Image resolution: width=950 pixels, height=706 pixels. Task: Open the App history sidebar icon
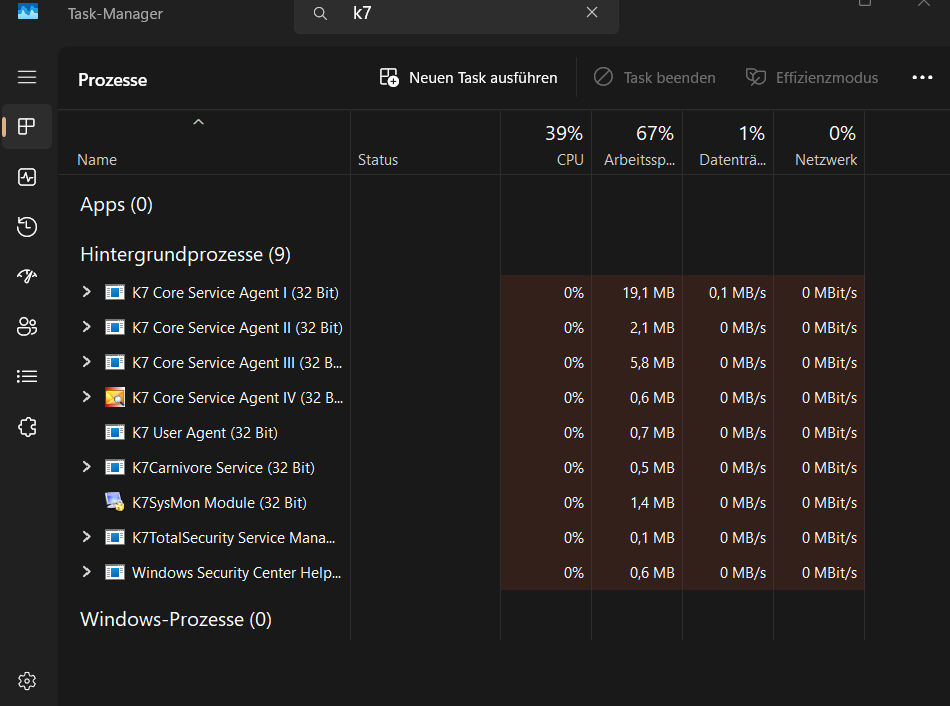click(27, 227)
